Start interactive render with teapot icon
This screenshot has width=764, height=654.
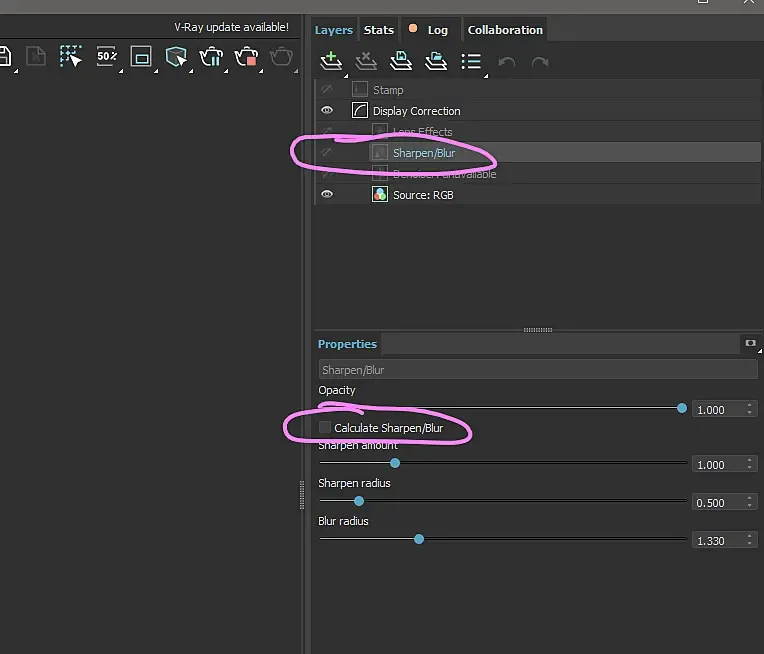pyautogui.click(x=211, y=57)
